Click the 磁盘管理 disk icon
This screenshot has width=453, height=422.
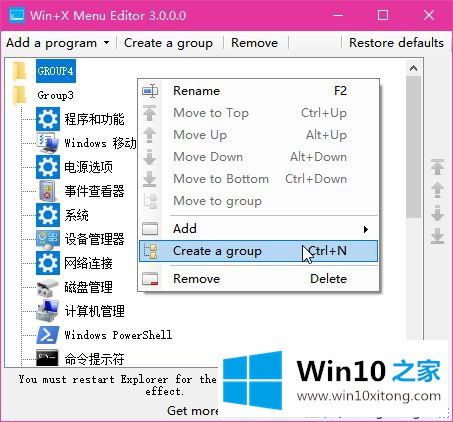coord(48,287)
